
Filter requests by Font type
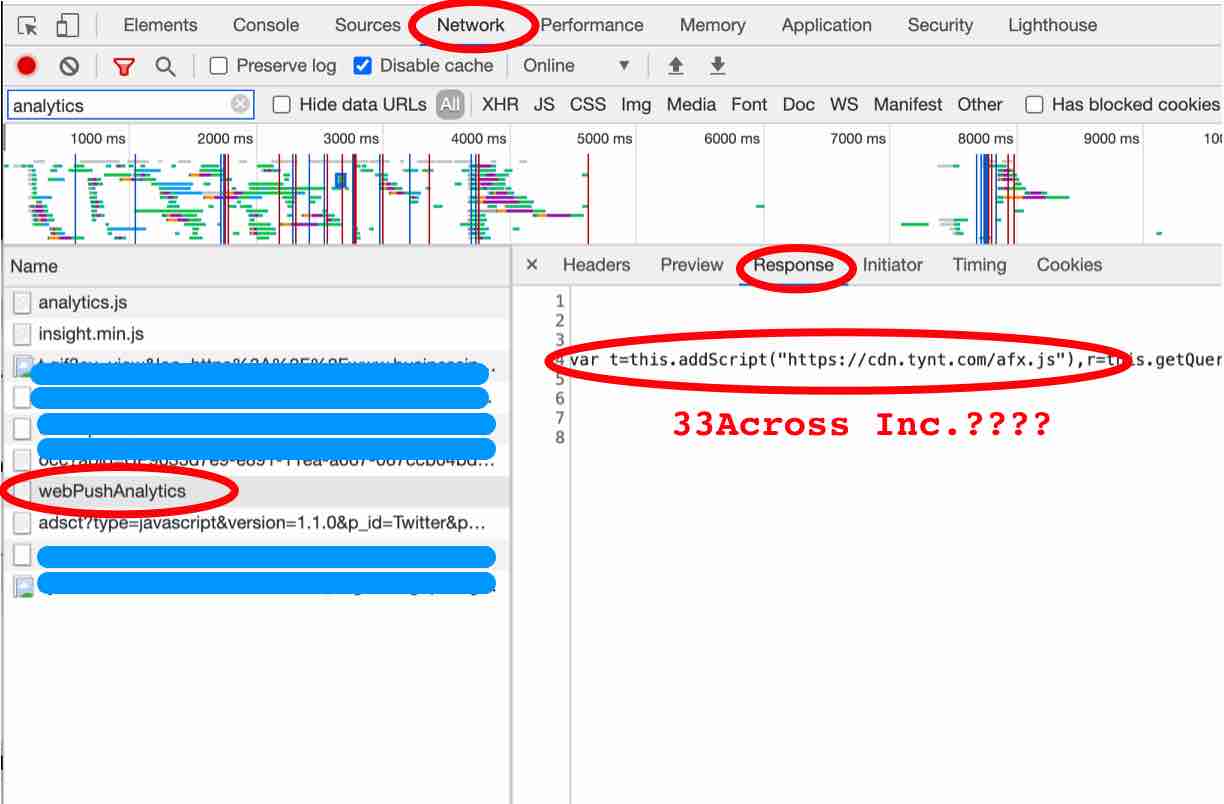pyautogui.click(x=749, y=104)
